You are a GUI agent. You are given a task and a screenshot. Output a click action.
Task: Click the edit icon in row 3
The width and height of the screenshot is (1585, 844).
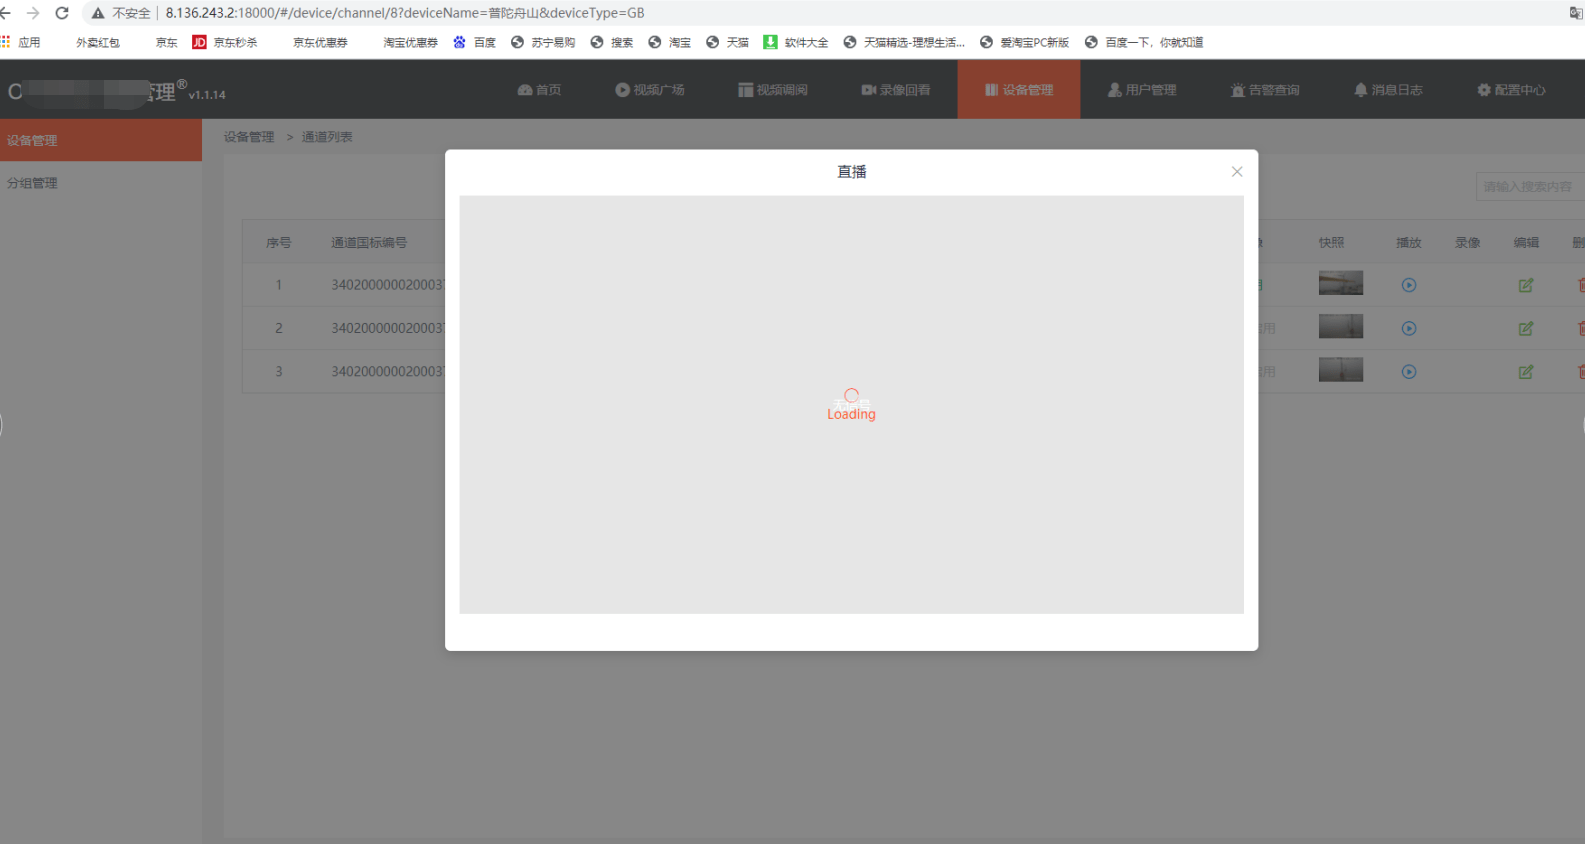pyautogui.click(x=1526, y=372)
